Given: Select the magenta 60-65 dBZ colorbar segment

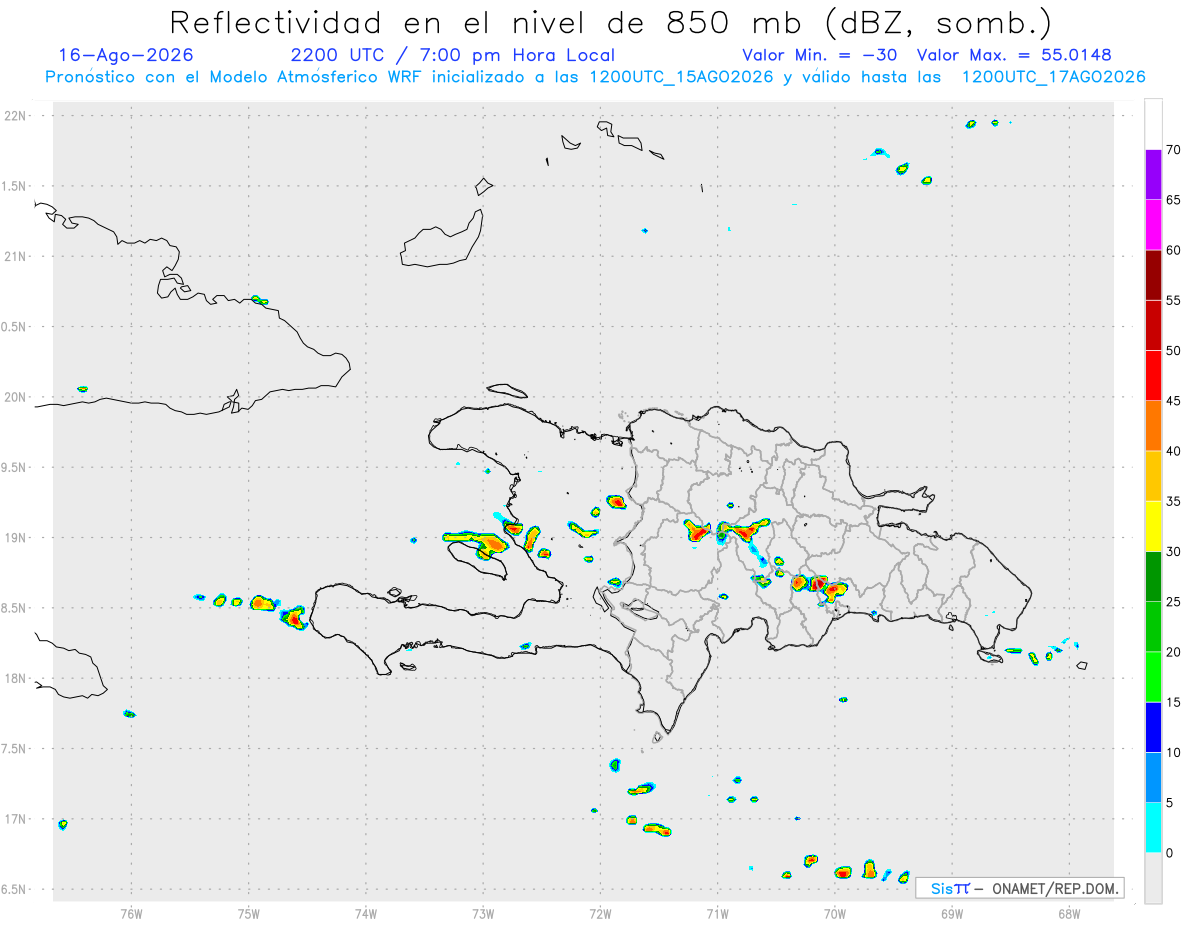Looking at the screenshot, I should [x=1153, y=225].
